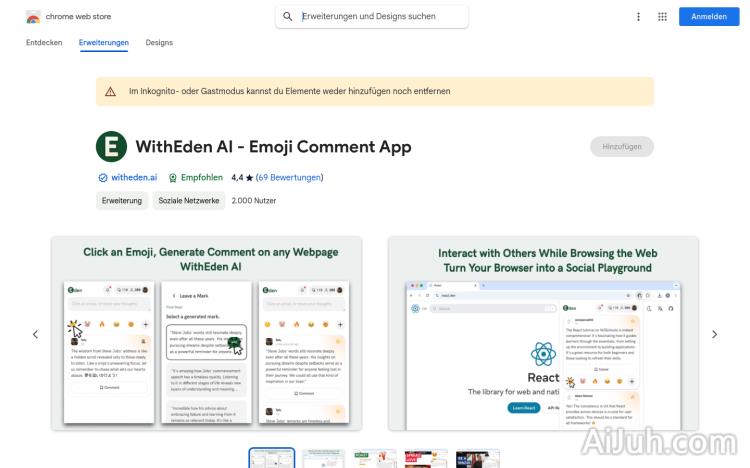Click the 2.000 Nutzer text
Image resolution: width=750 pixels, height=468 pixels.
tap(254, 201)
